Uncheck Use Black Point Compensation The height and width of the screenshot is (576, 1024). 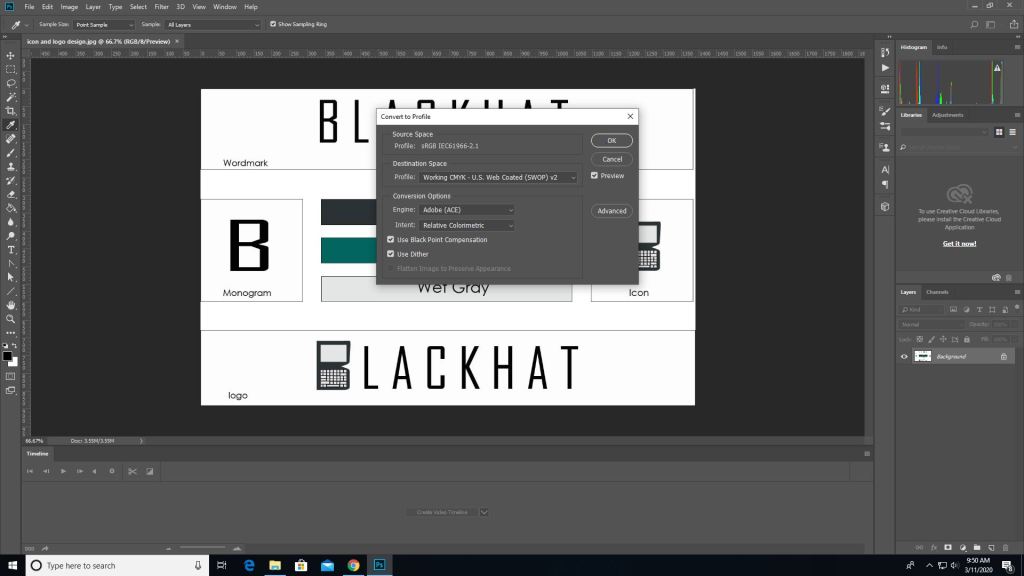point(391,240)
